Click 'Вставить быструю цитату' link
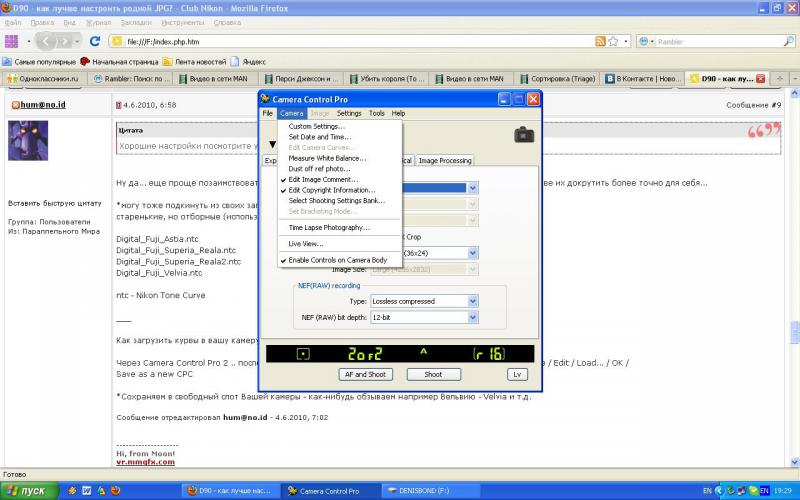 click(x=55, y=203)
